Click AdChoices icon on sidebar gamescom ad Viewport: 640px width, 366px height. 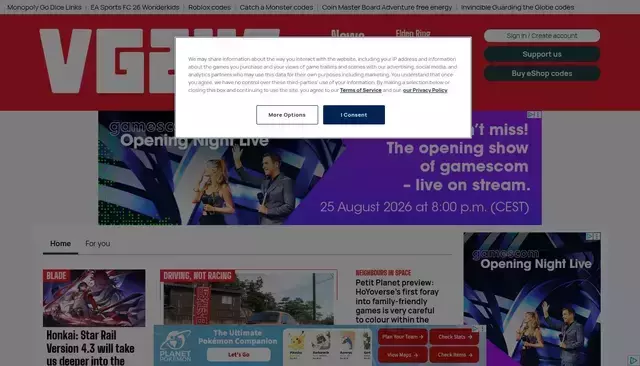point(589,236)
